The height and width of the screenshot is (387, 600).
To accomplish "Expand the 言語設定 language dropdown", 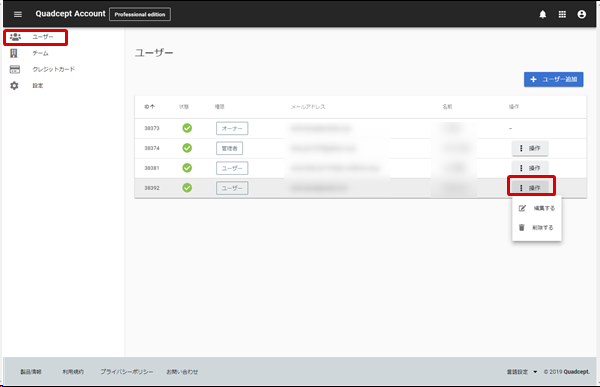I will (522, 372).
